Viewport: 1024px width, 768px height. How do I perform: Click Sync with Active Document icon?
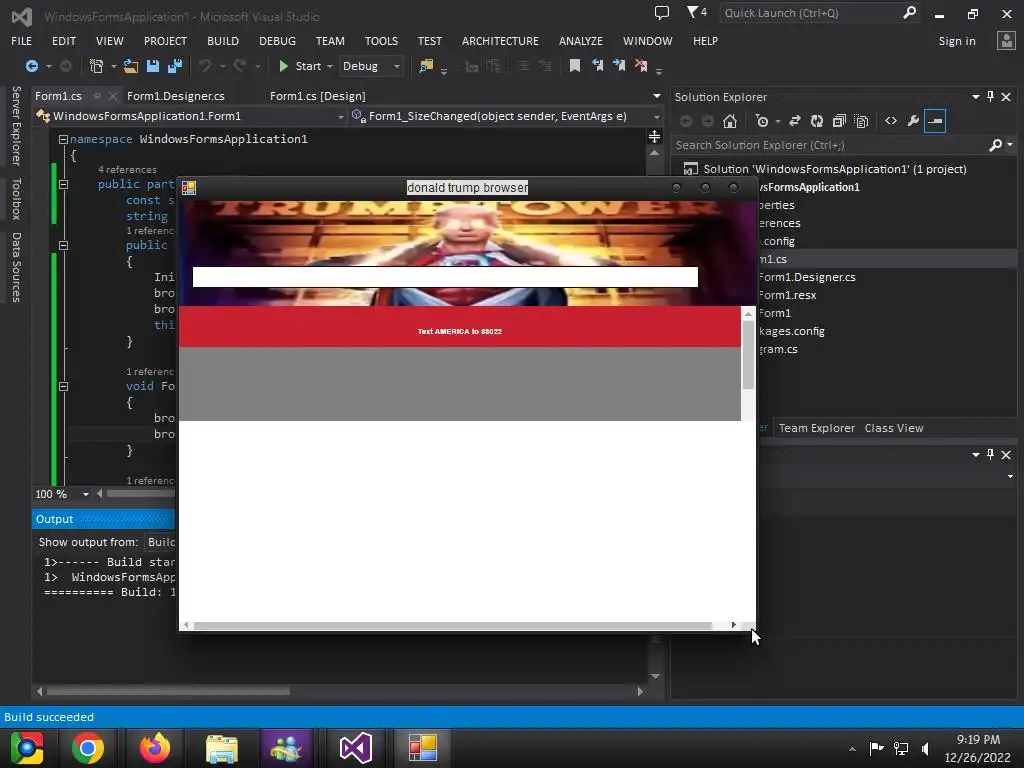click(795, 121)
